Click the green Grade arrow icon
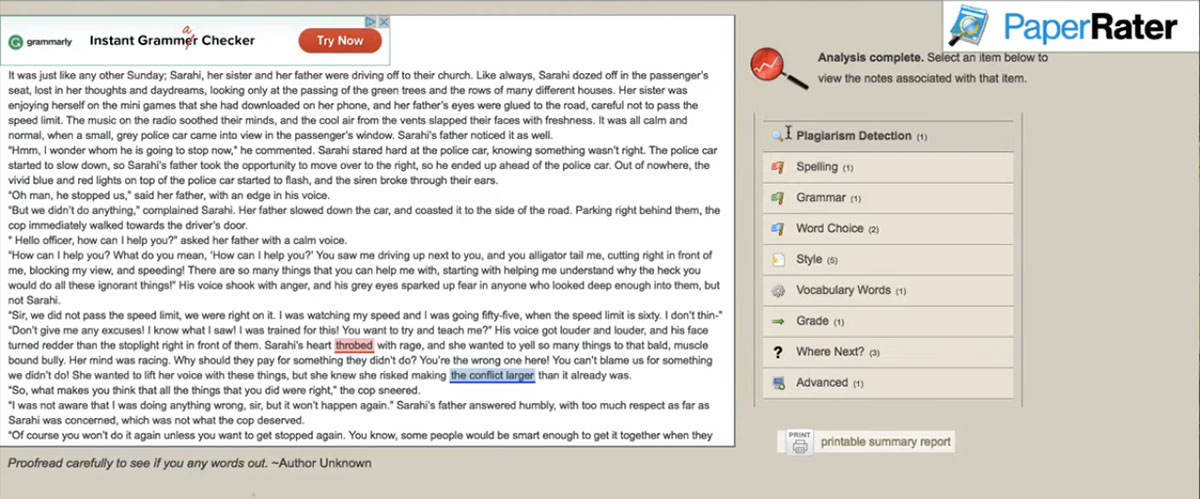This screenshot has height=499, width=1200. click(778, 322)
